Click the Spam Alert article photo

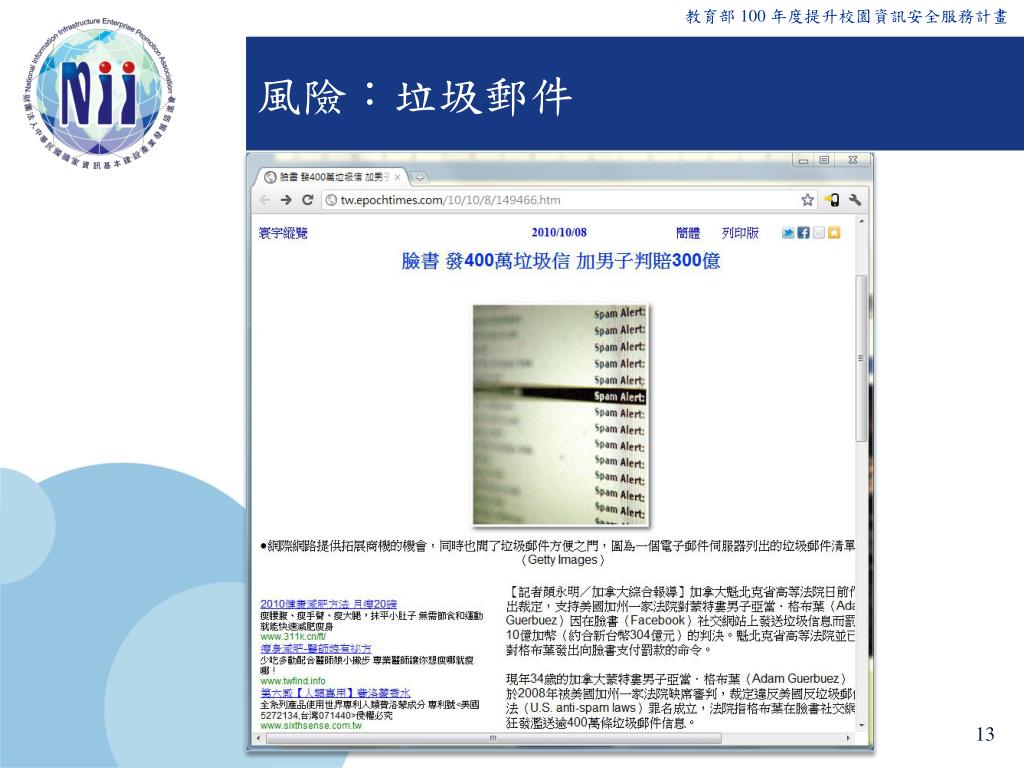pyautogui.click(x=561, y=415)
